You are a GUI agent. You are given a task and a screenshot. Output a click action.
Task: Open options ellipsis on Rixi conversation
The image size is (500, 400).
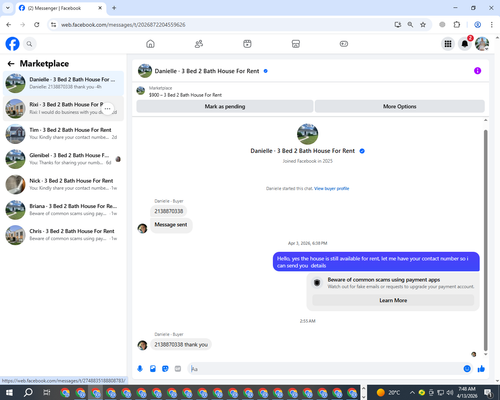tap(107, 109)
